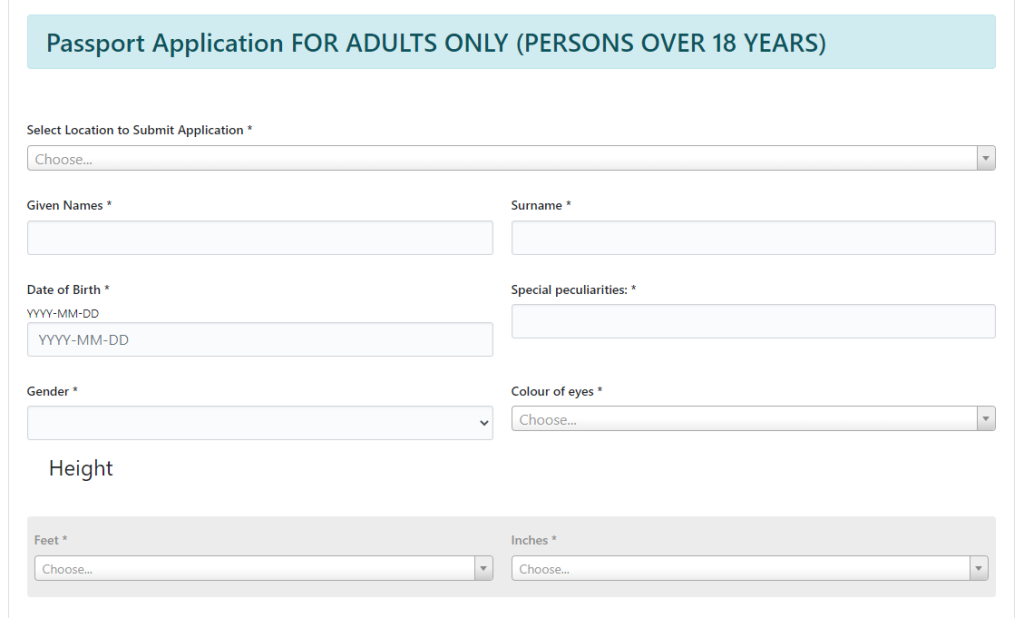Click the Colour of eyes dropdown arrow
Image resolution: width=1024 pixels, height=618 pixels.
(x=986, y=418)
